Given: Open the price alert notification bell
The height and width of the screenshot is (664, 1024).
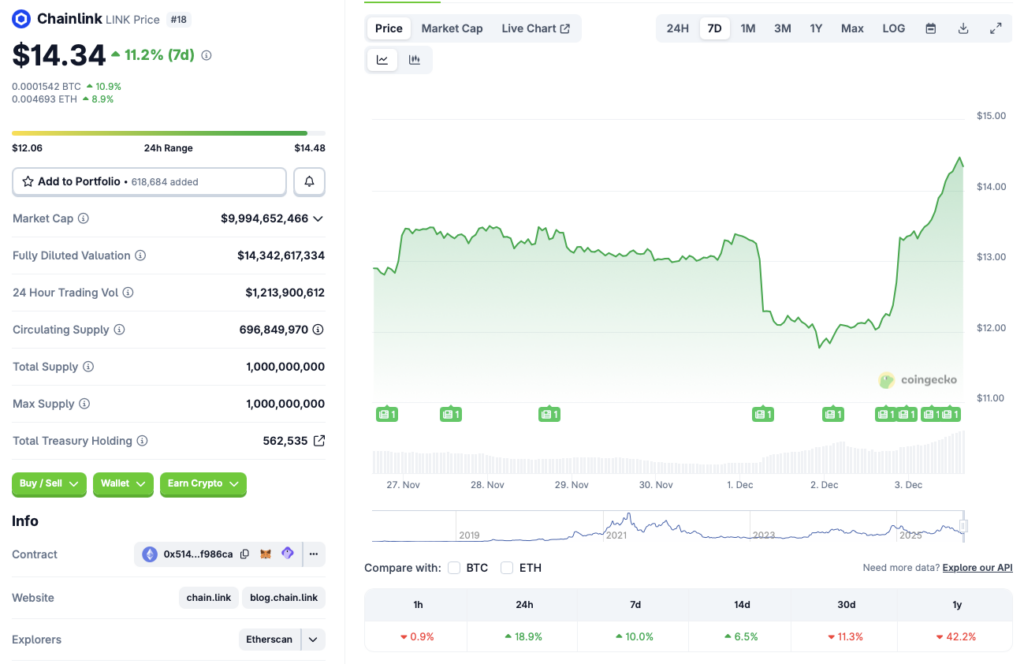Looking at the screenshot, I should click(309, 181).
